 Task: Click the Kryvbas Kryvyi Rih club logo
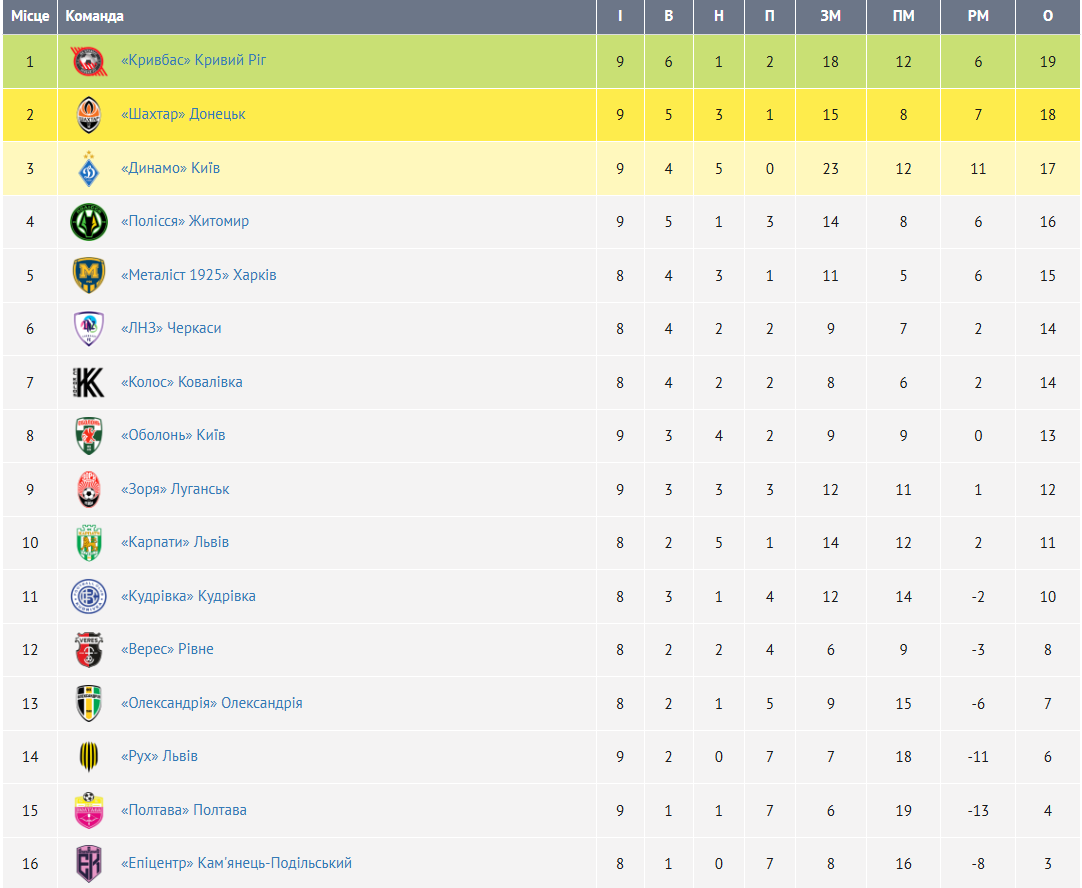coord(88,61)
